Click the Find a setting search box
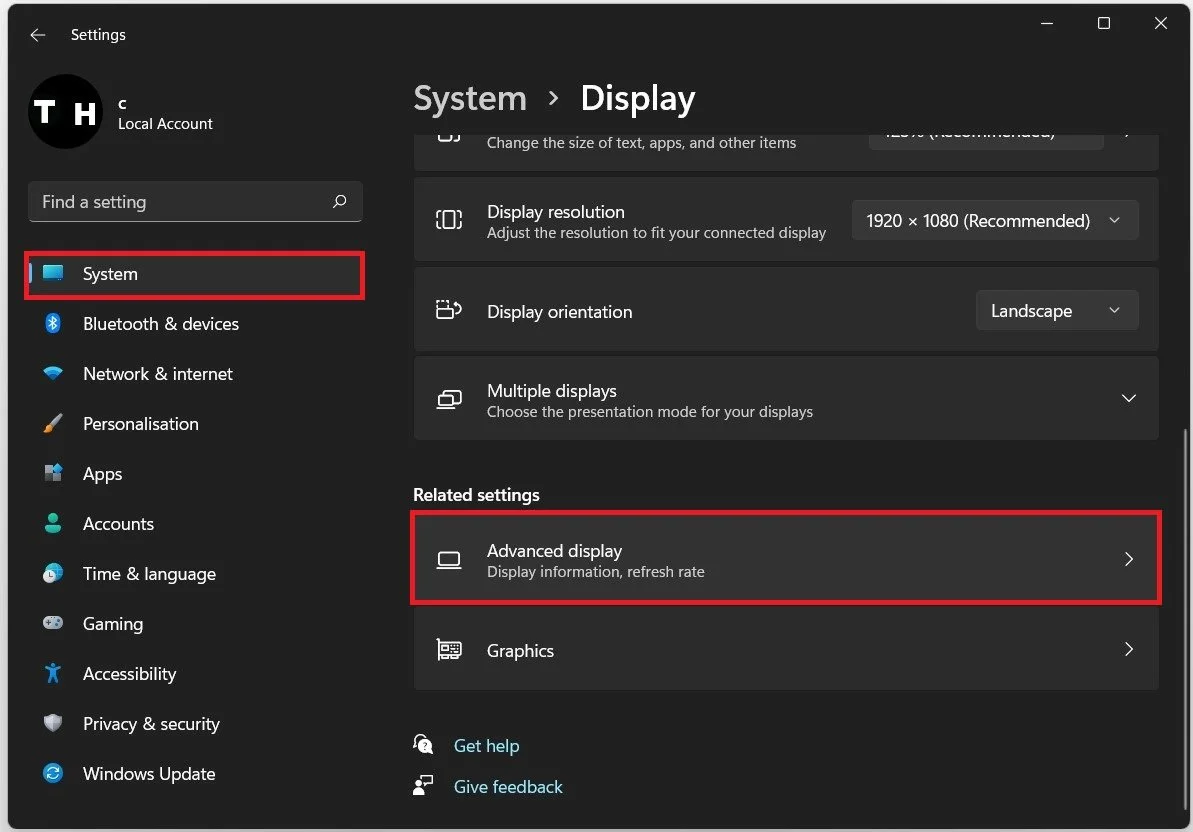The image size is (1193, 832). (x=195, y=202)
